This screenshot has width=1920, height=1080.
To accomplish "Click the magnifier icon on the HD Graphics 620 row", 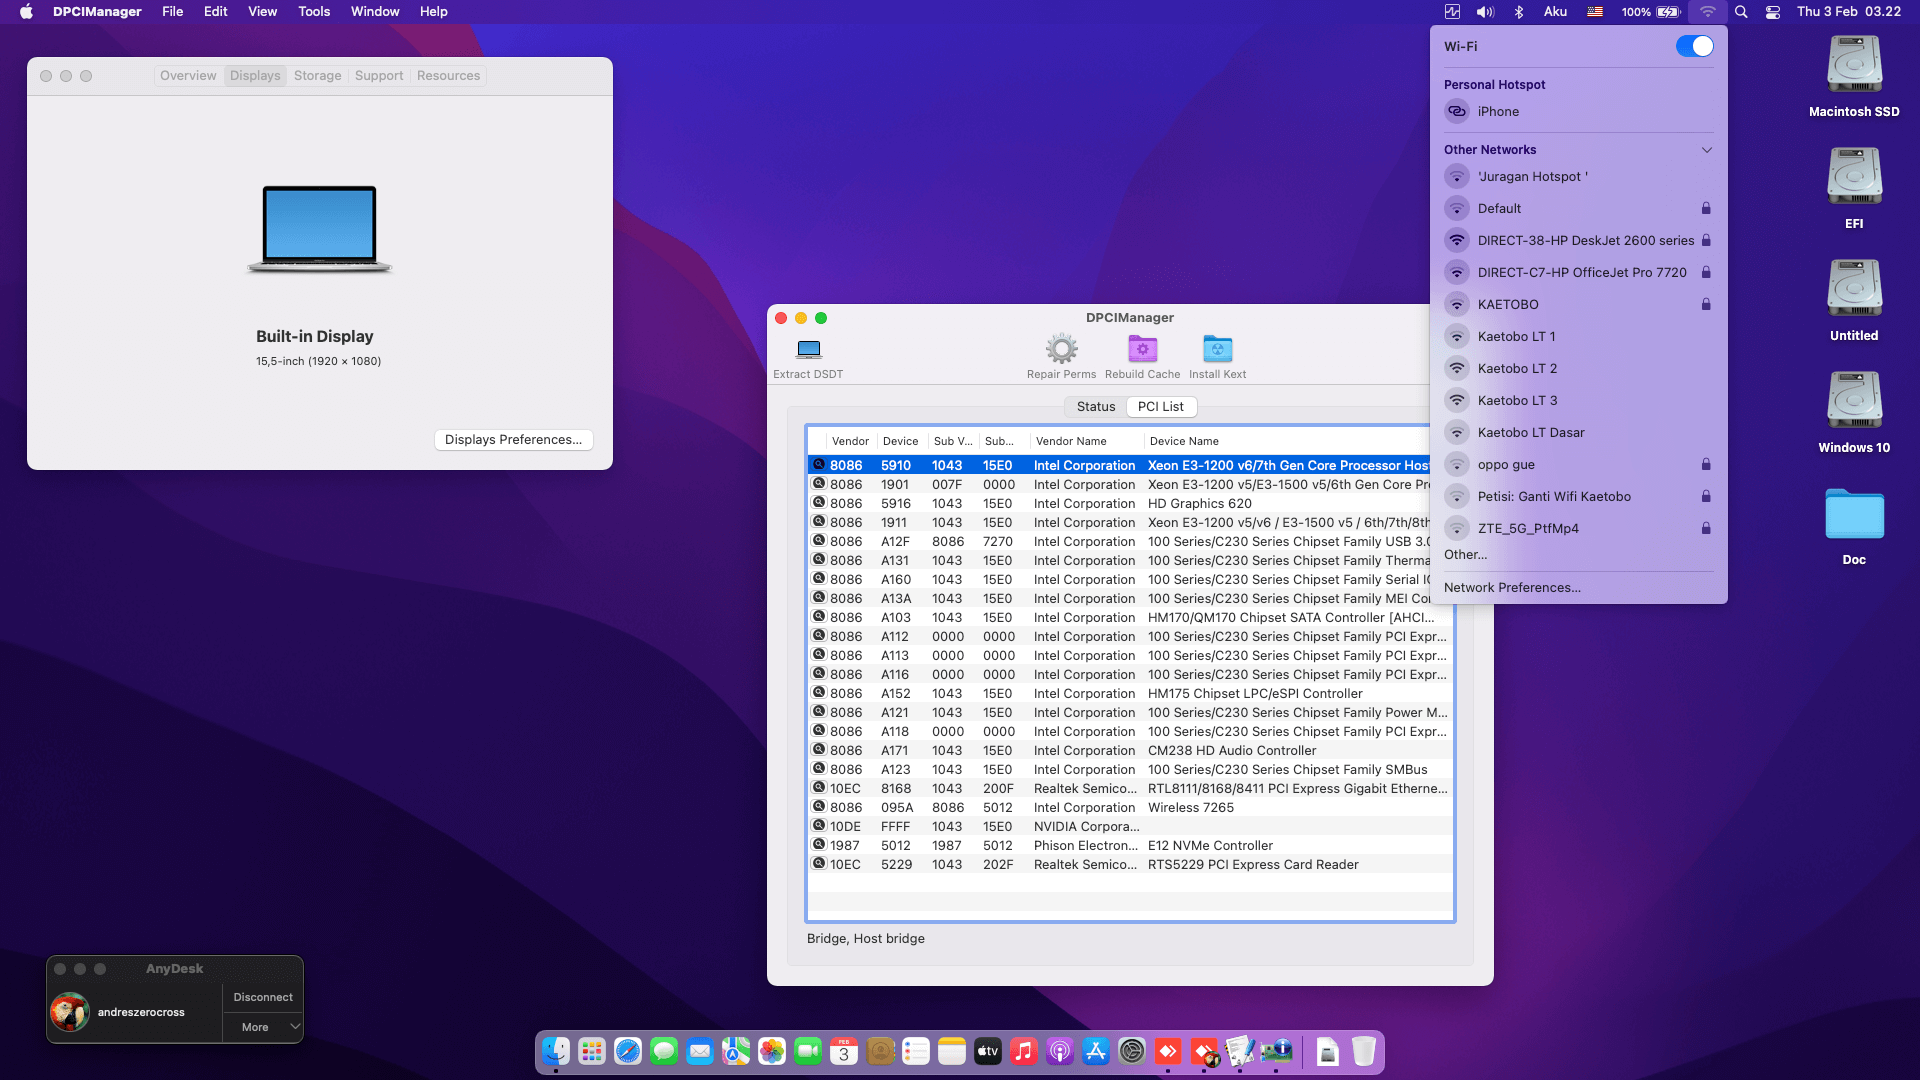I will click(x=819, y=503).
